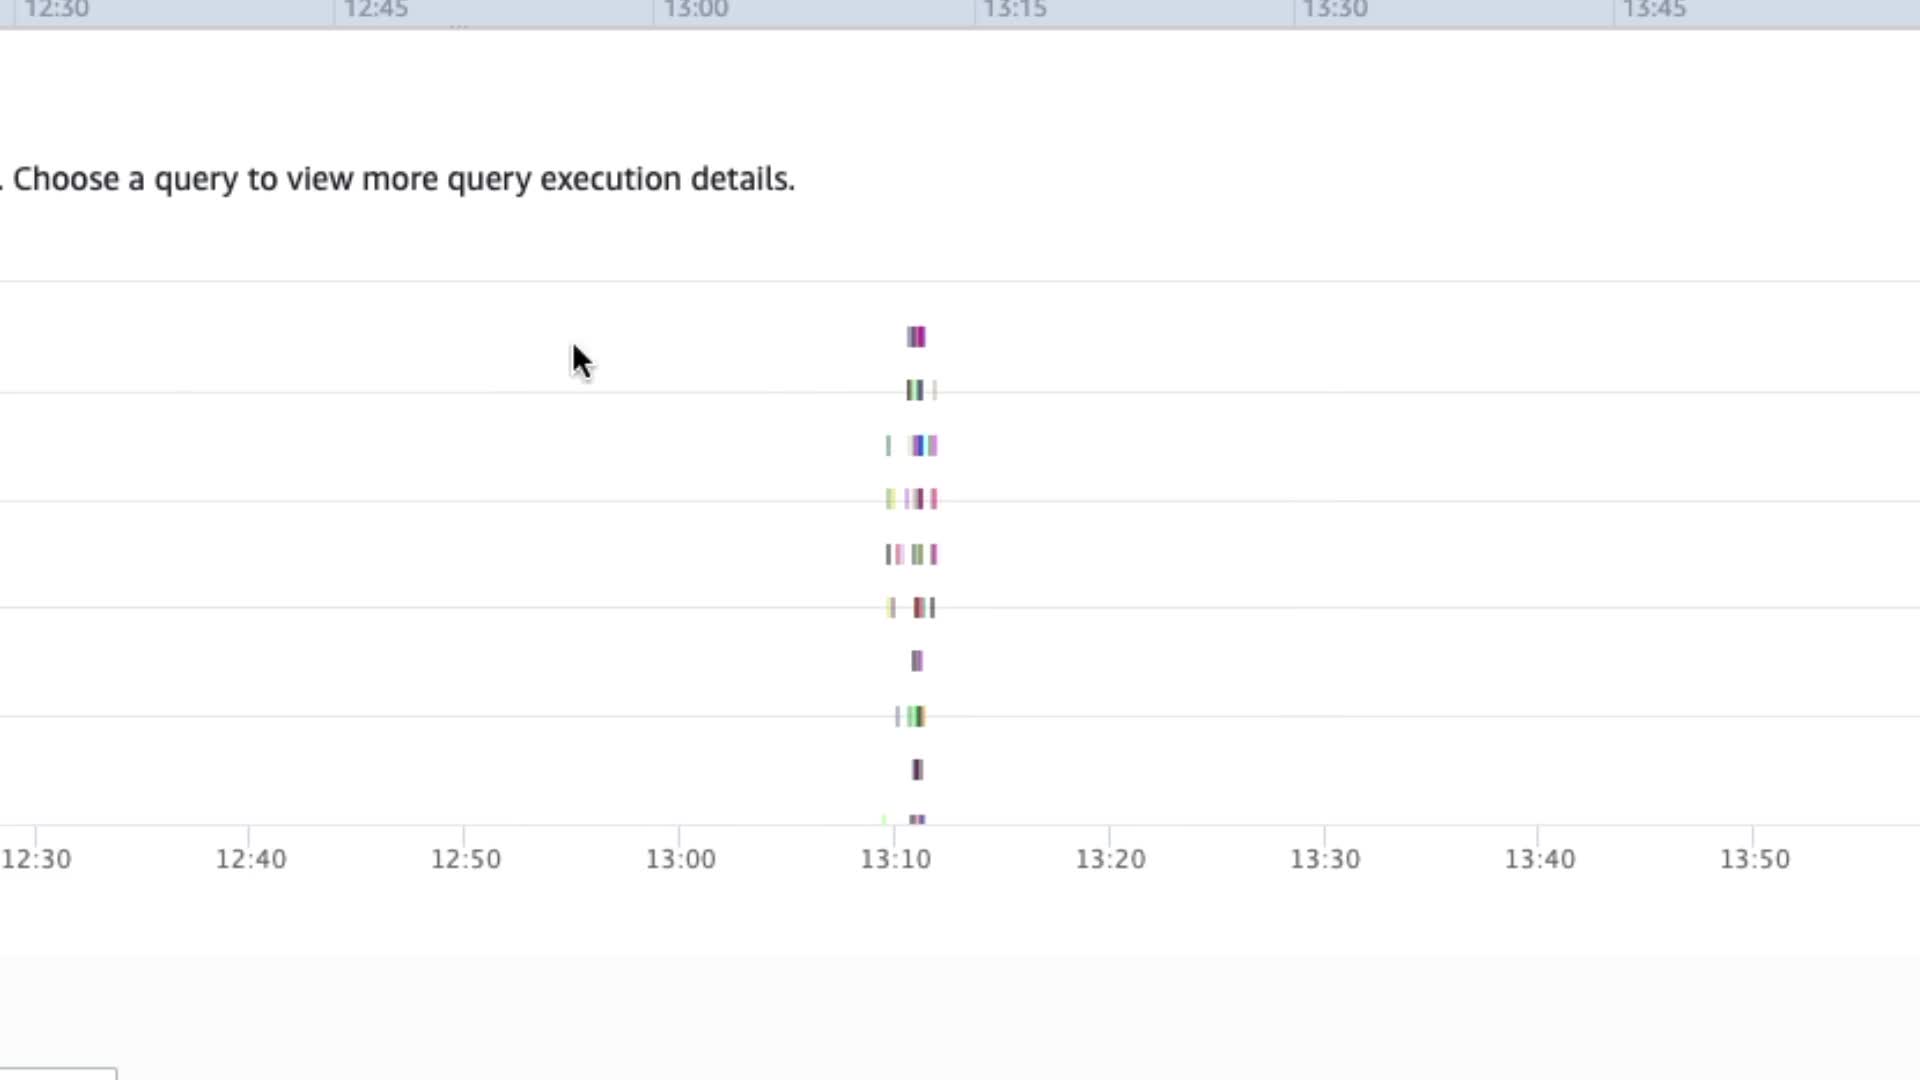This screenshot has width=1920, height=1080.
Task: Click the 13:20 label on bottom axis
Action: (x=1110, y=859)
